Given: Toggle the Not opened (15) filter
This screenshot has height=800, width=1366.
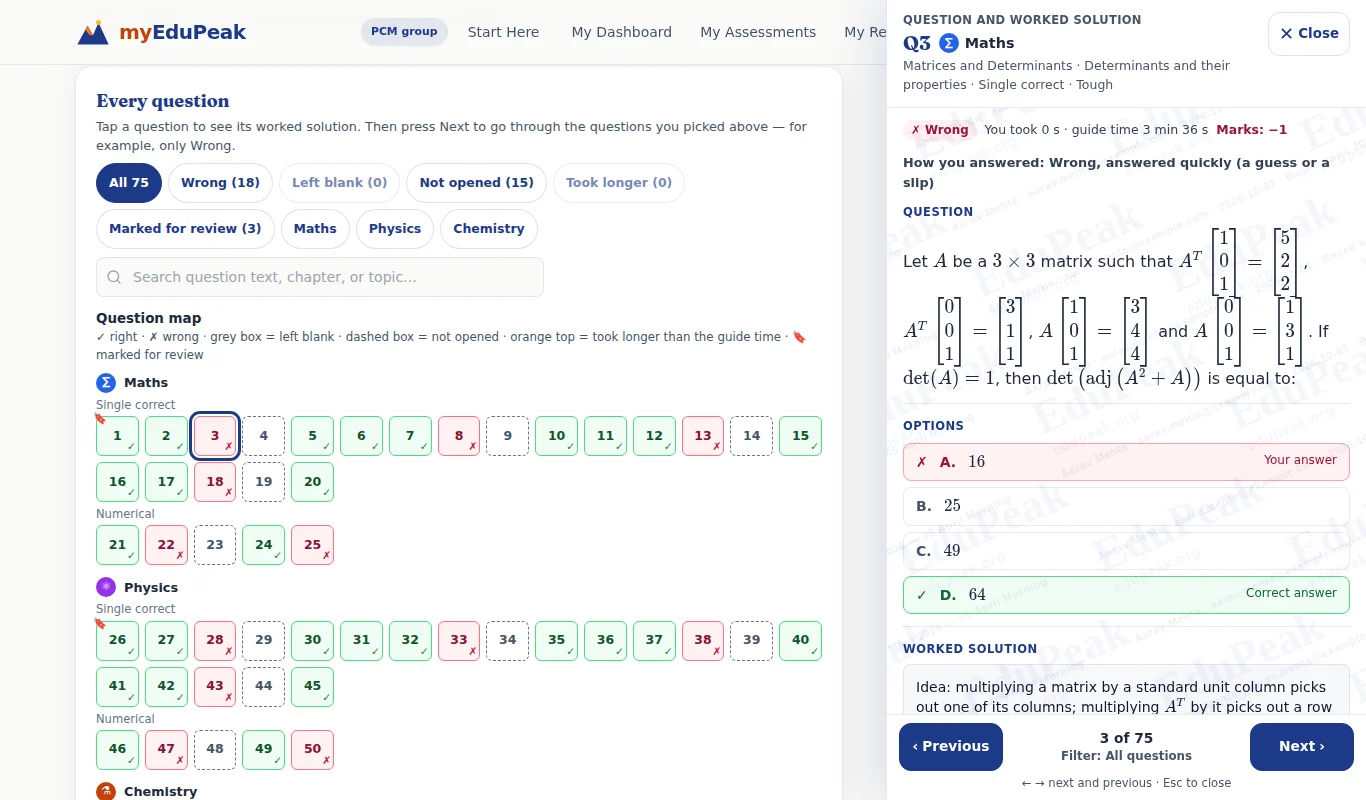Looking at the screenshot, I should point(476,183).
